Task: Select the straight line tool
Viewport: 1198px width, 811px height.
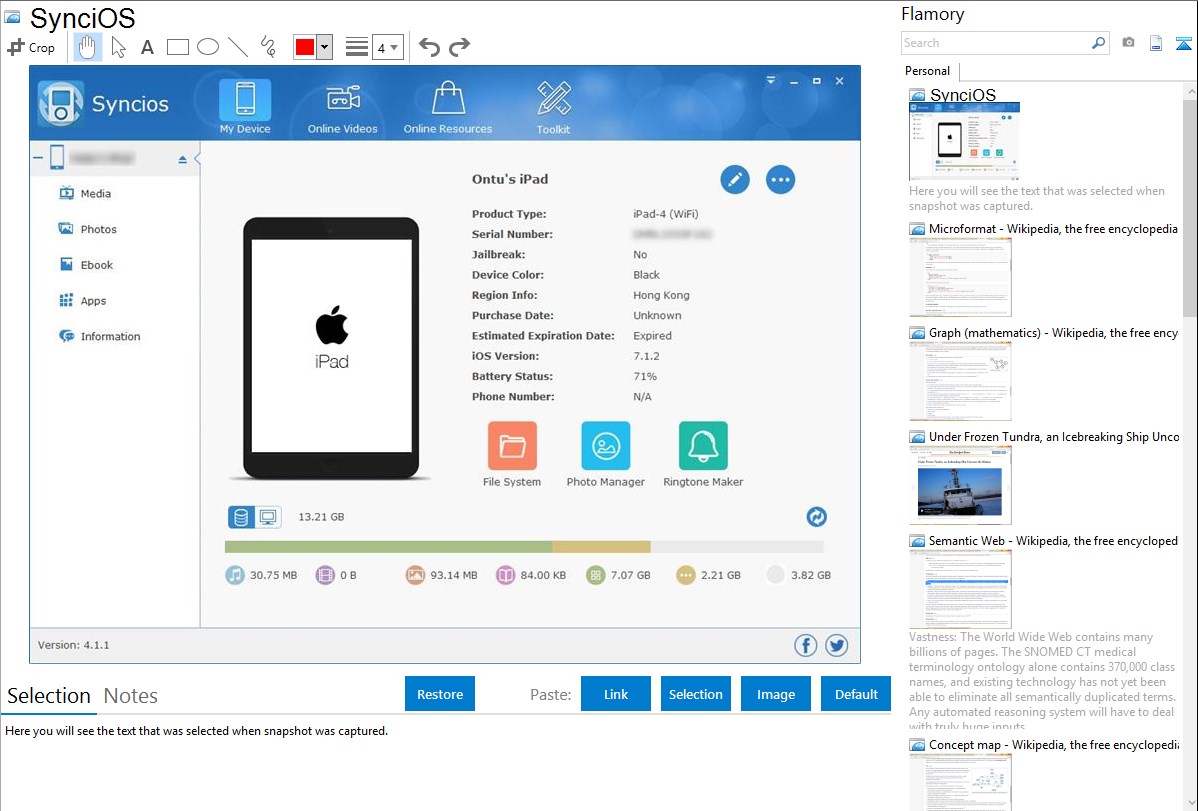Action: [237, 47]
